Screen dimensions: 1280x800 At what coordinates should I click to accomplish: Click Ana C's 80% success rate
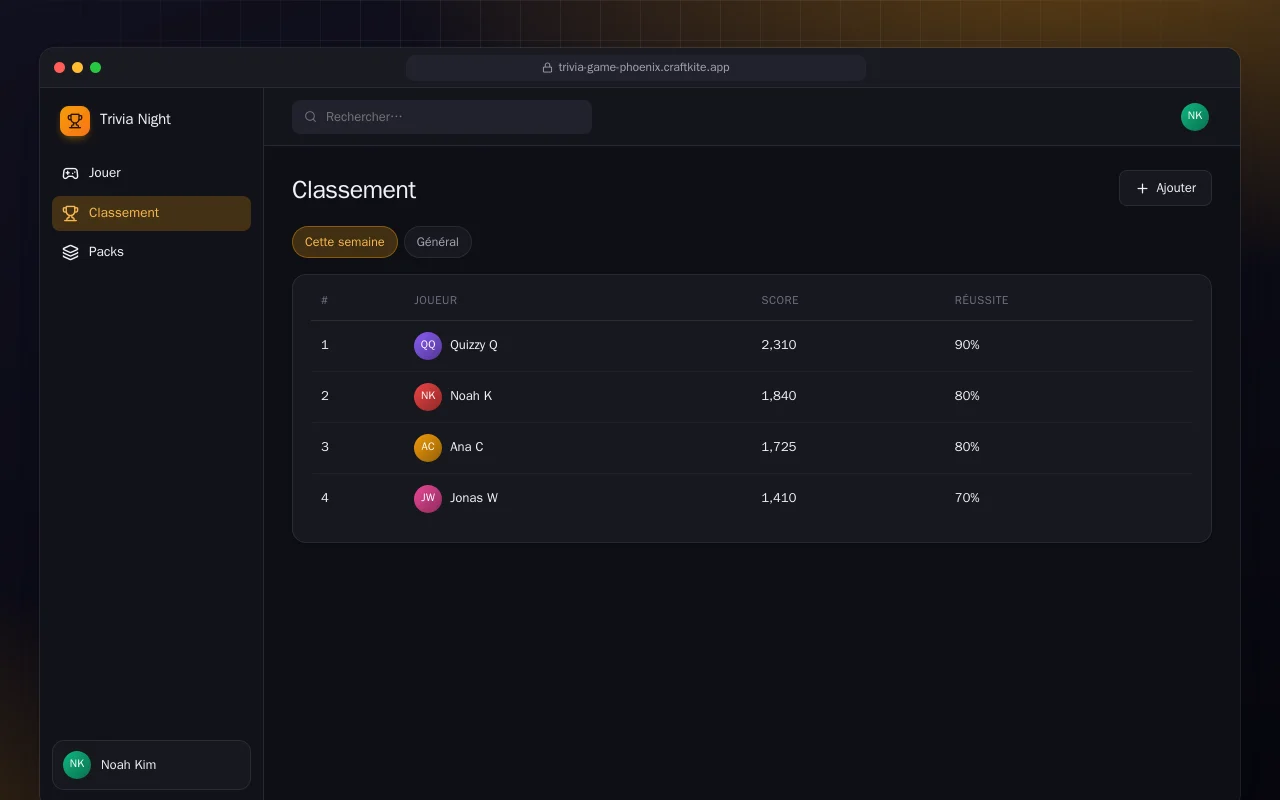pos(967,447)
